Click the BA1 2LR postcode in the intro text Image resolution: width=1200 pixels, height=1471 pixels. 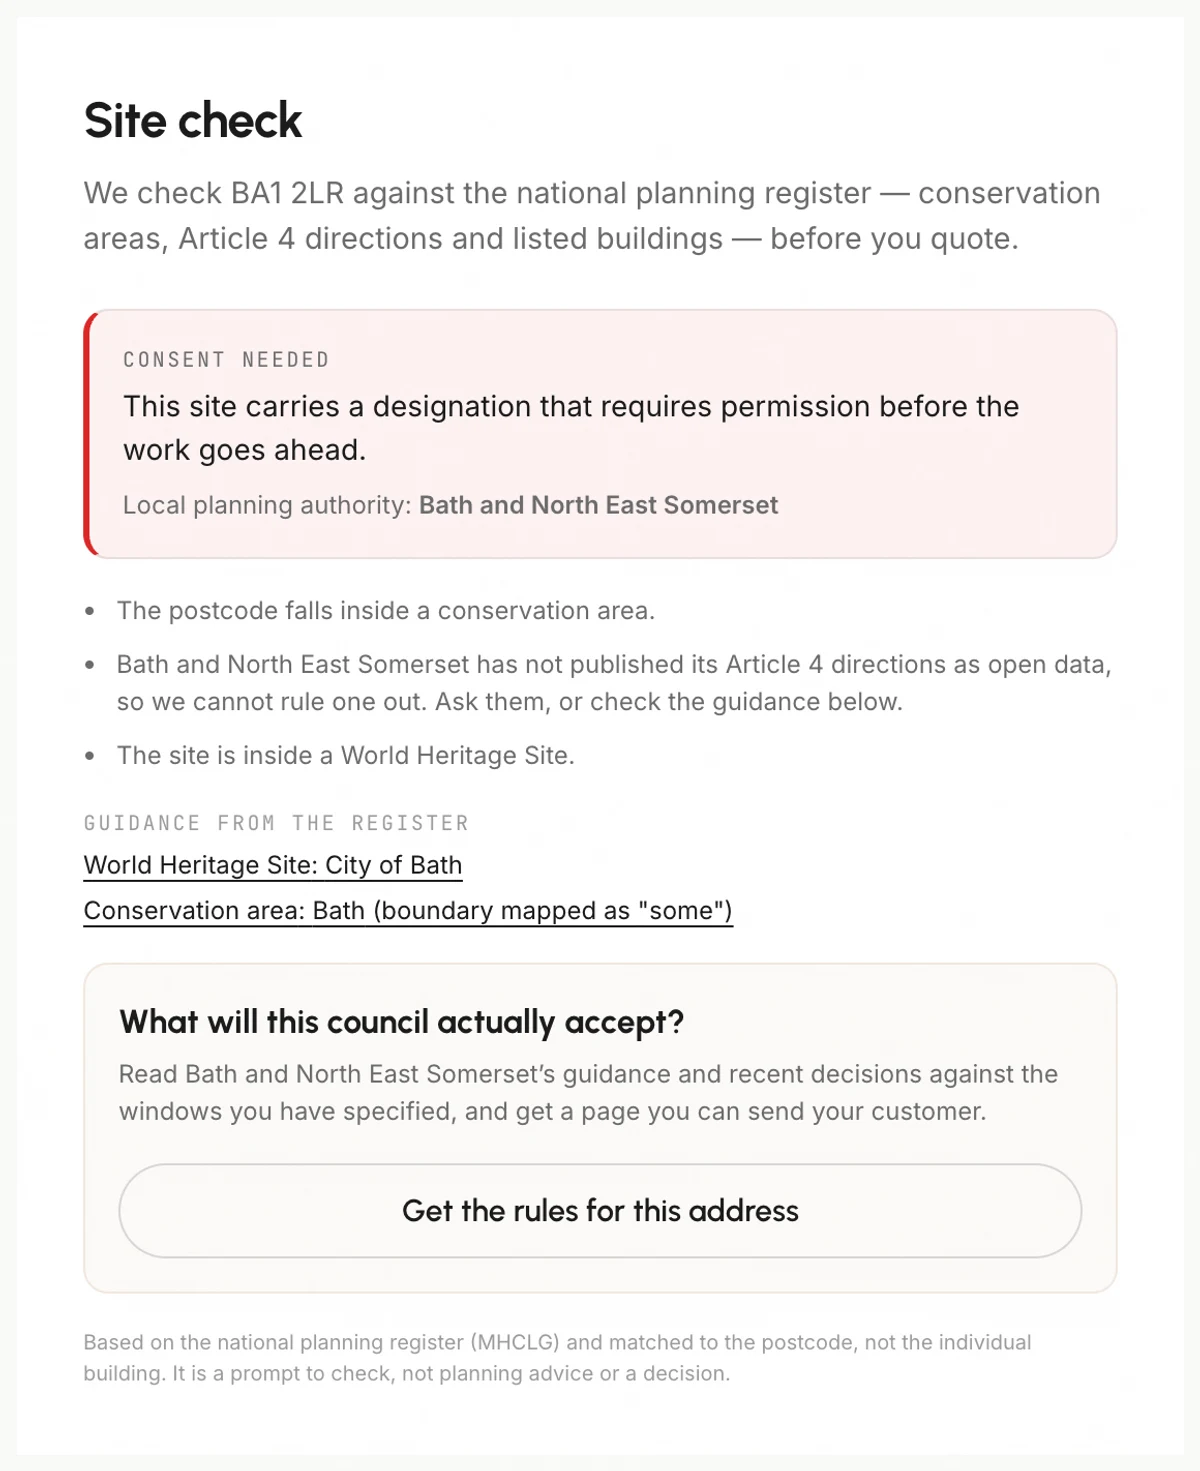(287, 193)
